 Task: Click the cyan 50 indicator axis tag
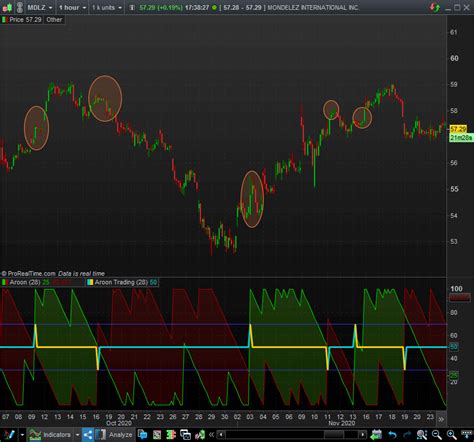tap(454, 347)
